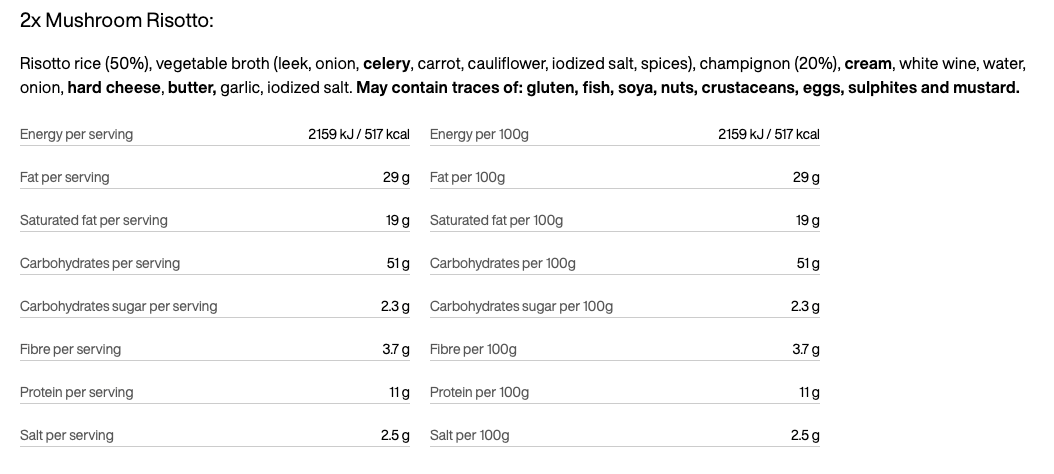Select the fat per 100g value 29 g
The width and height of the screenshot is (1054, 474).
click(806, 177)
